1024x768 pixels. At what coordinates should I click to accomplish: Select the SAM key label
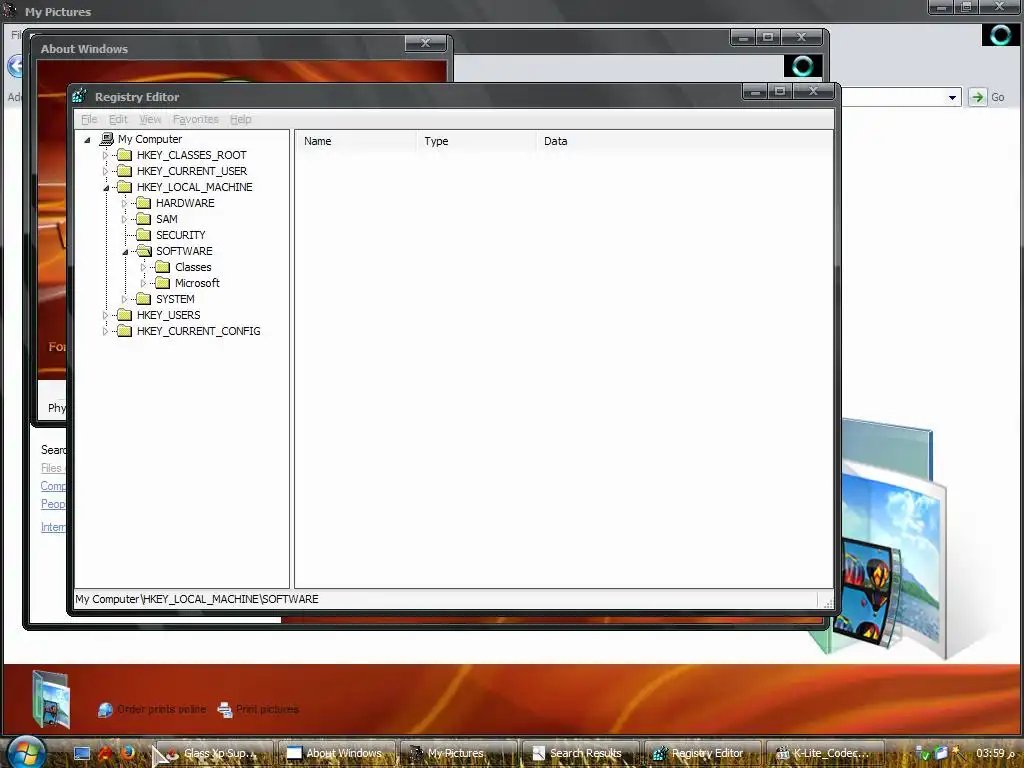(167, 219)
